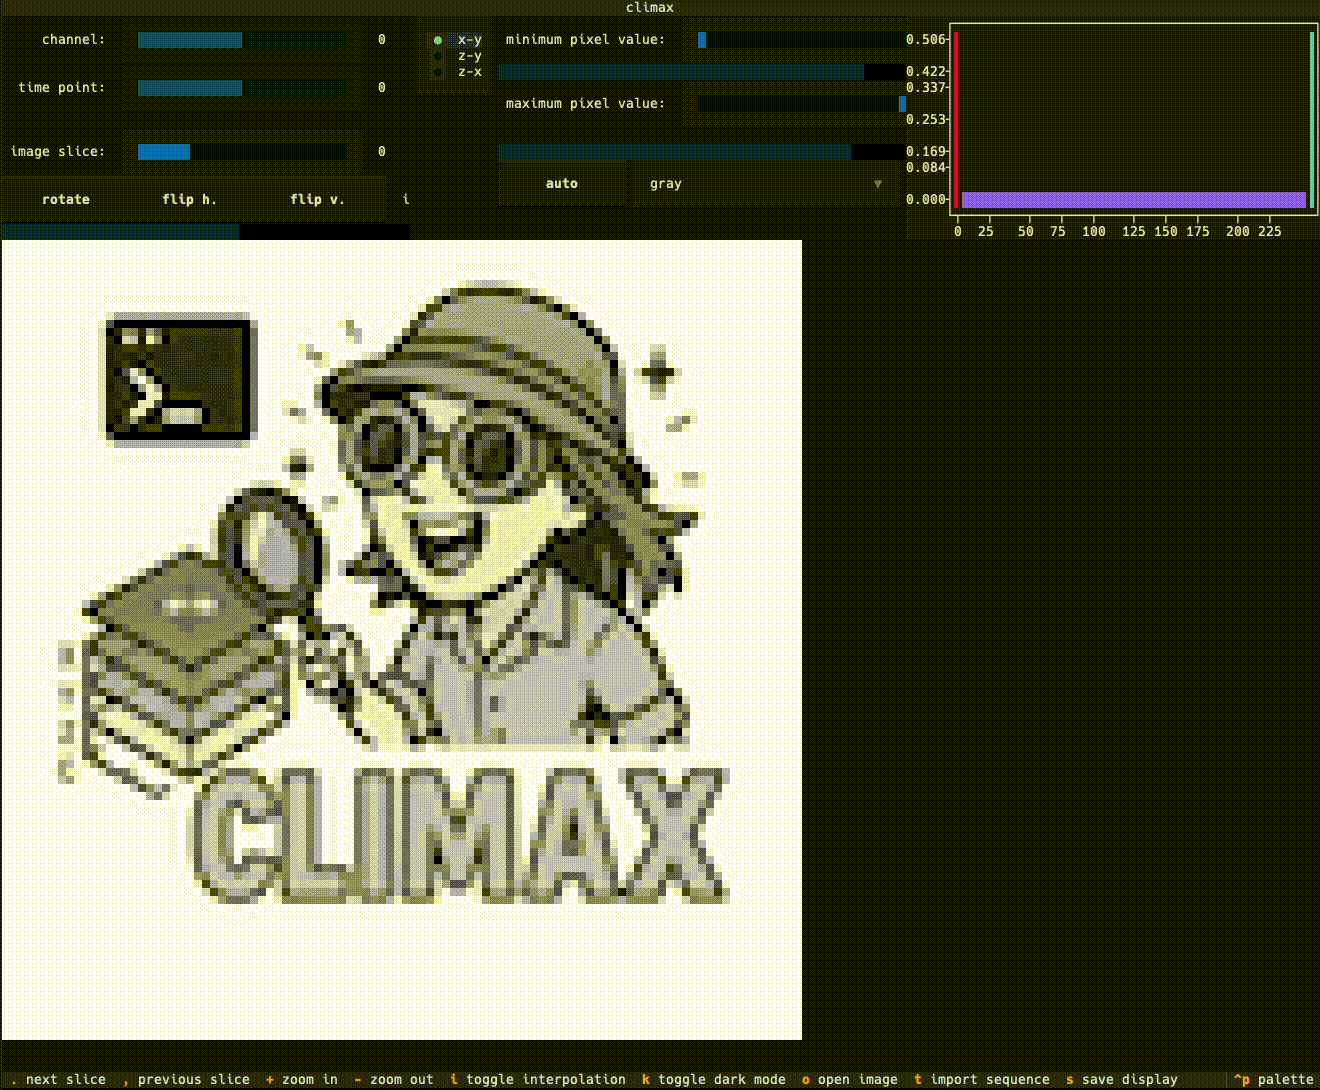Open the command palette

[1276, 1080]
